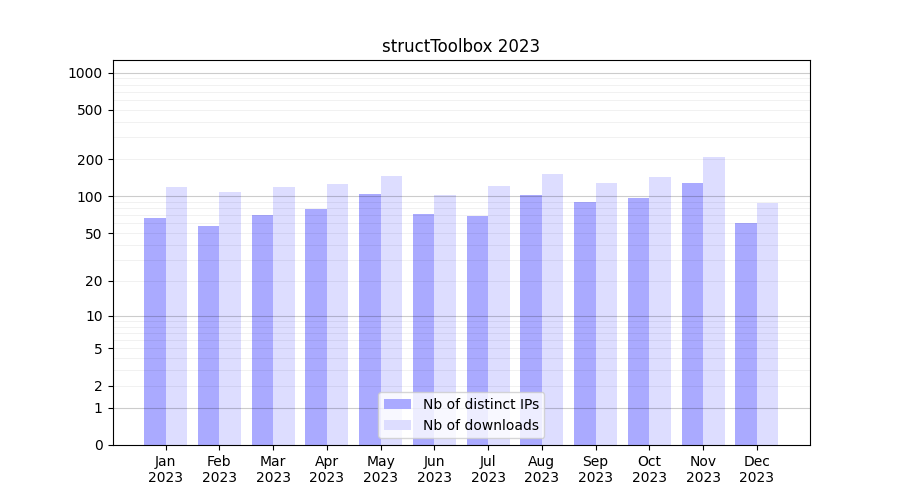900x500 pixels.
Task: Click the 1000 y-axis tick label
Action: 85,73
